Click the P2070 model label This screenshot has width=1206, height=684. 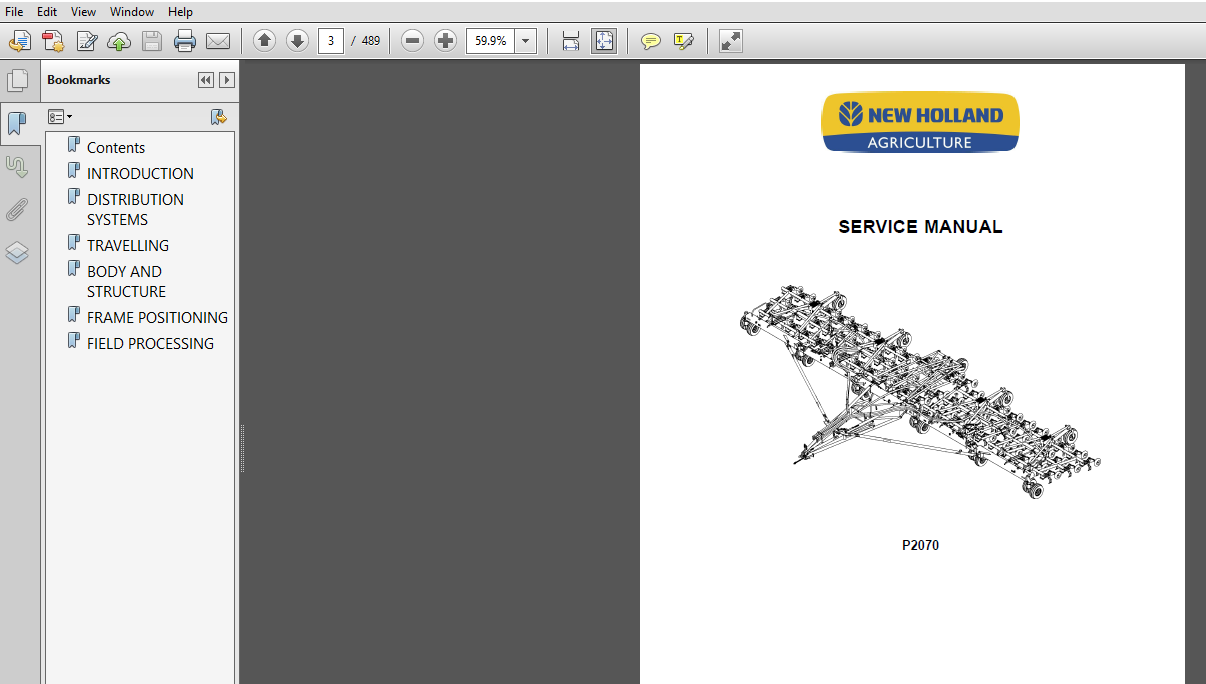pos(920,545)
